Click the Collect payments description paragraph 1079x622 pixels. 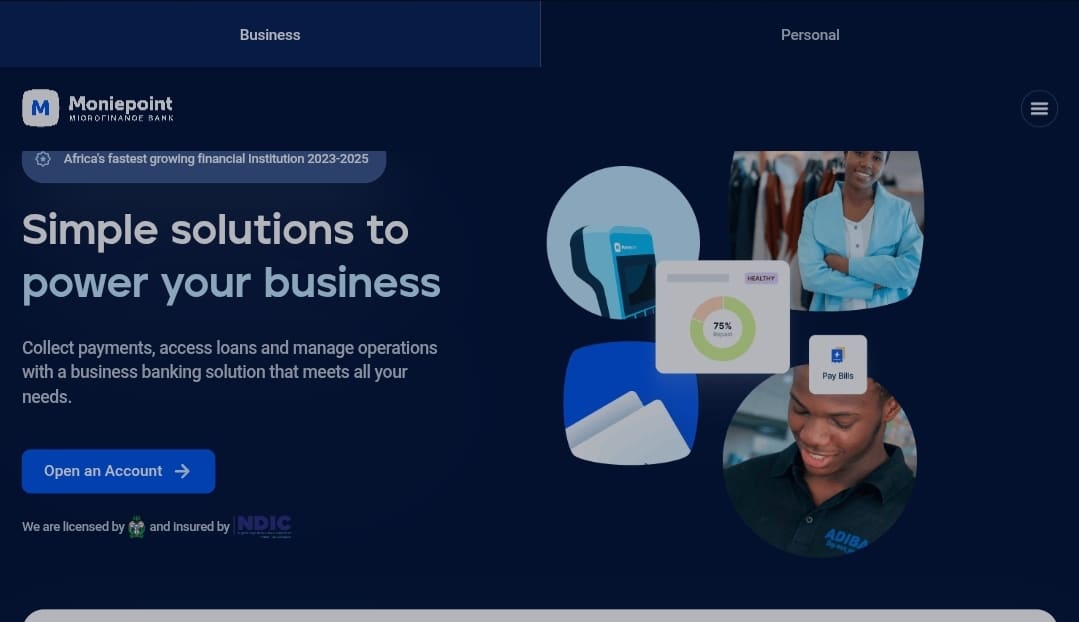point(230,372)
